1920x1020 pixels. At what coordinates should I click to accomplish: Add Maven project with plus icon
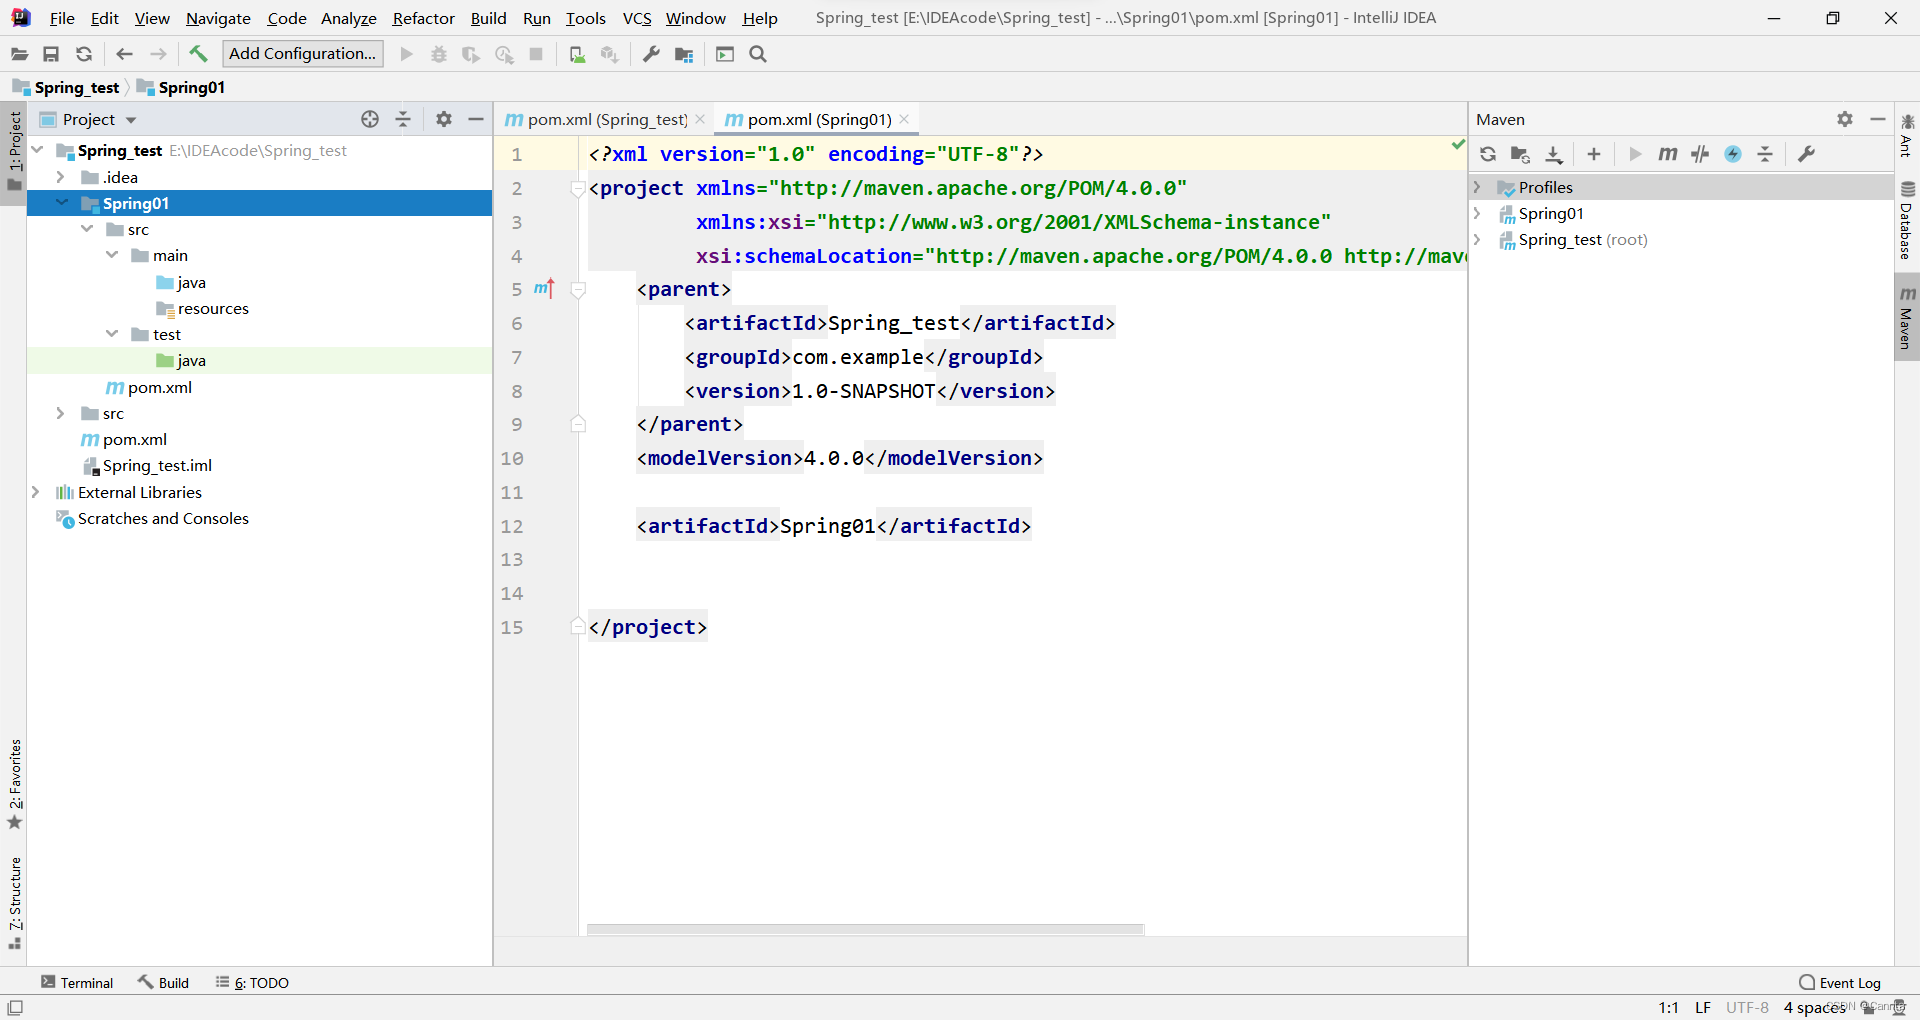1594,154
